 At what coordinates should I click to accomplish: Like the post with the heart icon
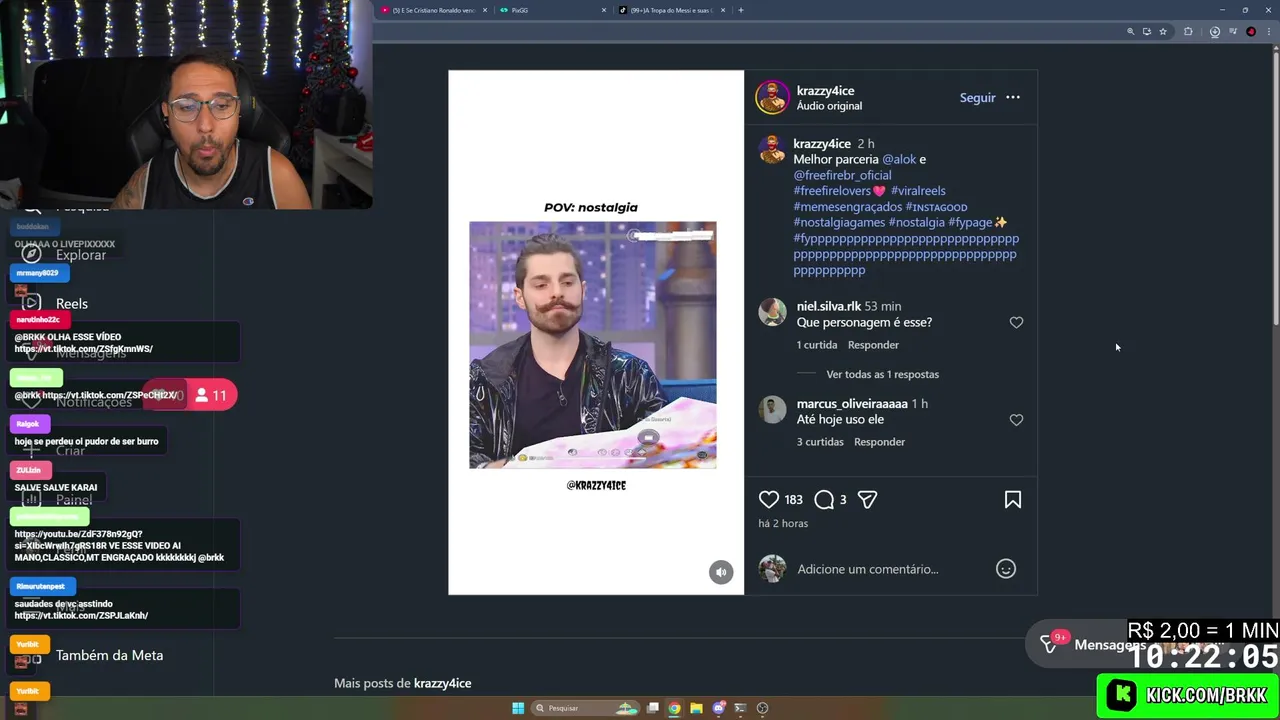(768, 499)
